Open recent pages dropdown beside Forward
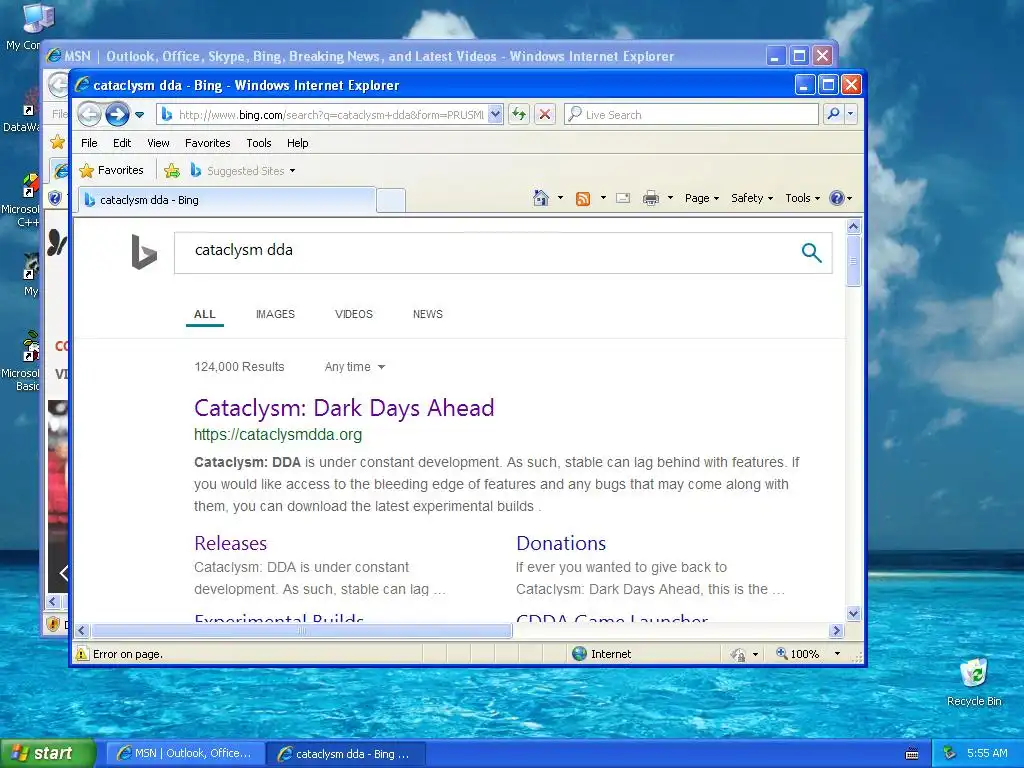 coord(139,115)
